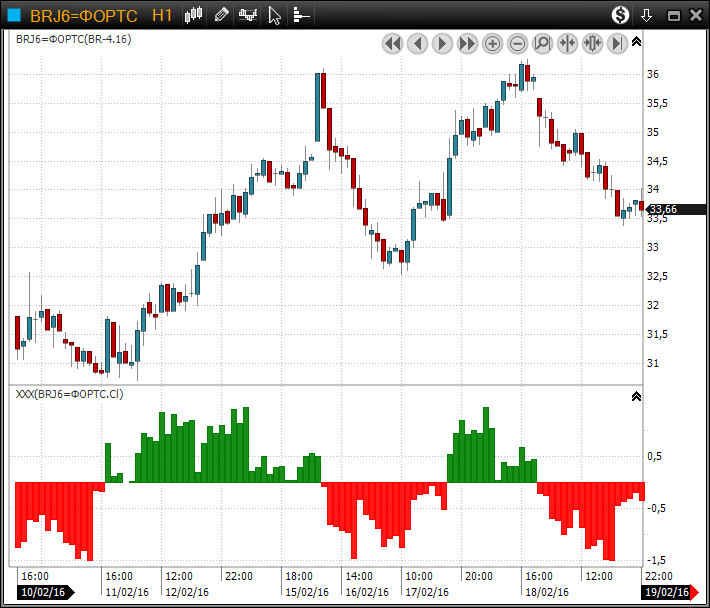This screenshot has width=710, height=608.
Task: Zoom in the chart with plus button
Action: pyautogui.click(x=492, y=43)
